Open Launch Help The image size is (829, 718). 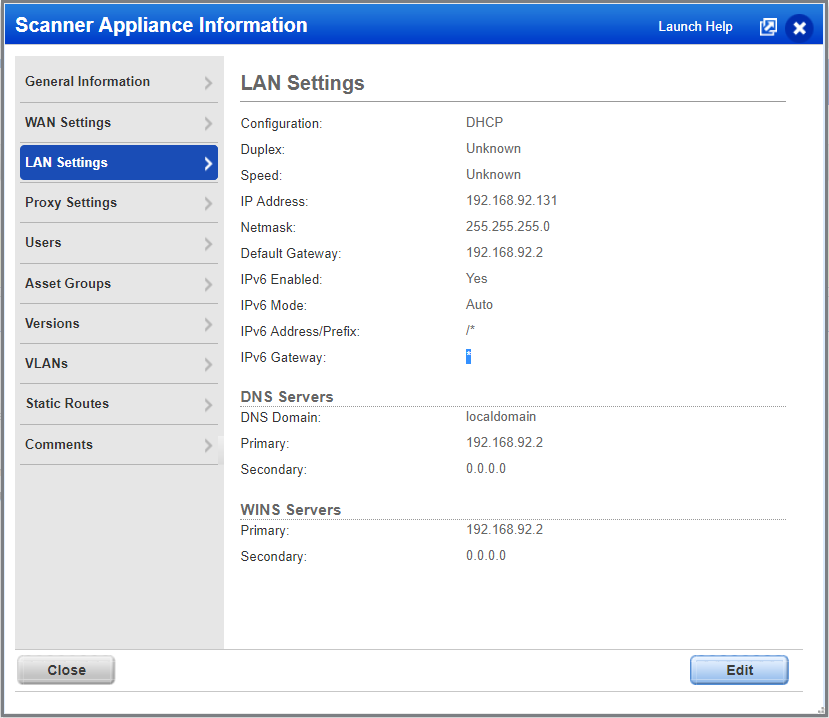click(x=695, y=27)
